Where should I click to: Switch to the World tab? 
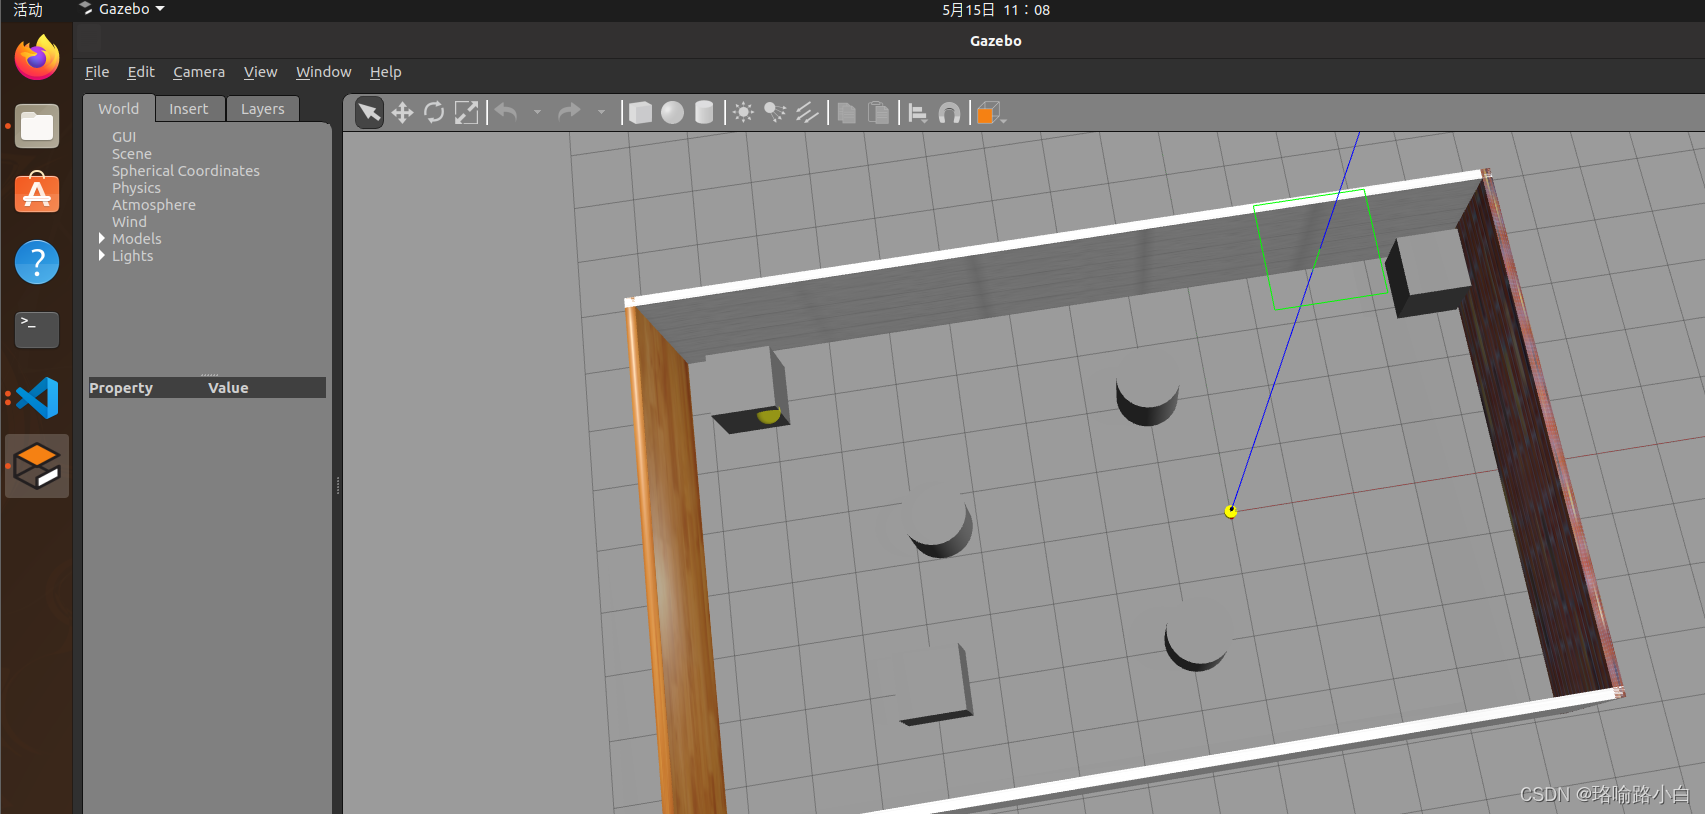pyautogui.click(x=119, y=109)
